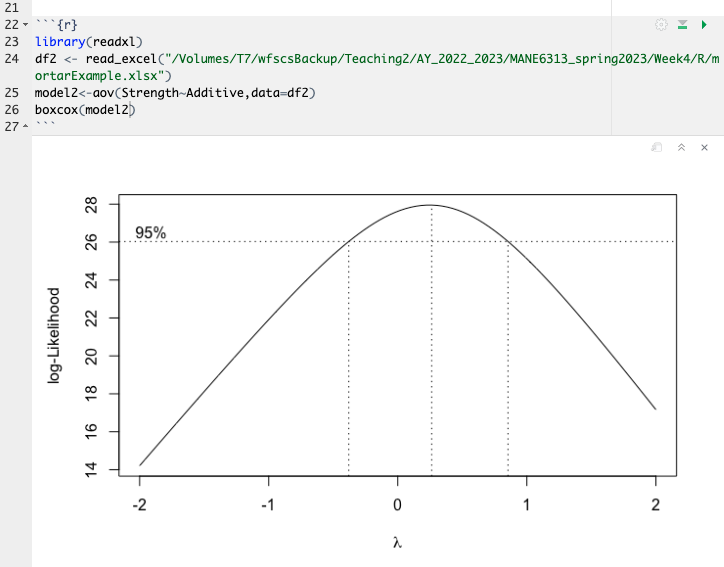The height and width of the screenshot is (567, 724).
Task: Click the log-likelihood curve peak in plot
Action: [x=431, y=205]
